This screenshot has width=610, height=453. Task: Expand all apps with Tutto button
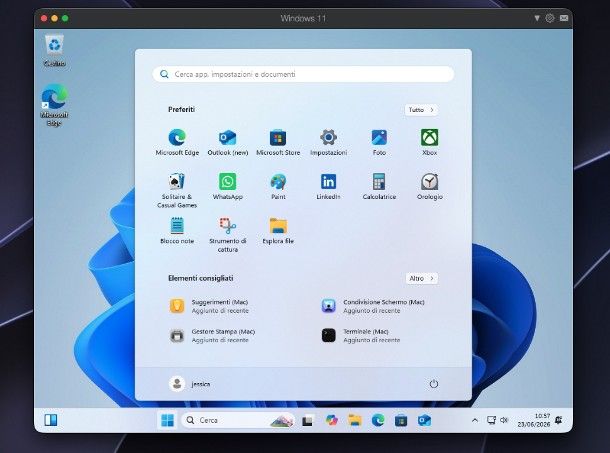(421, 110)
